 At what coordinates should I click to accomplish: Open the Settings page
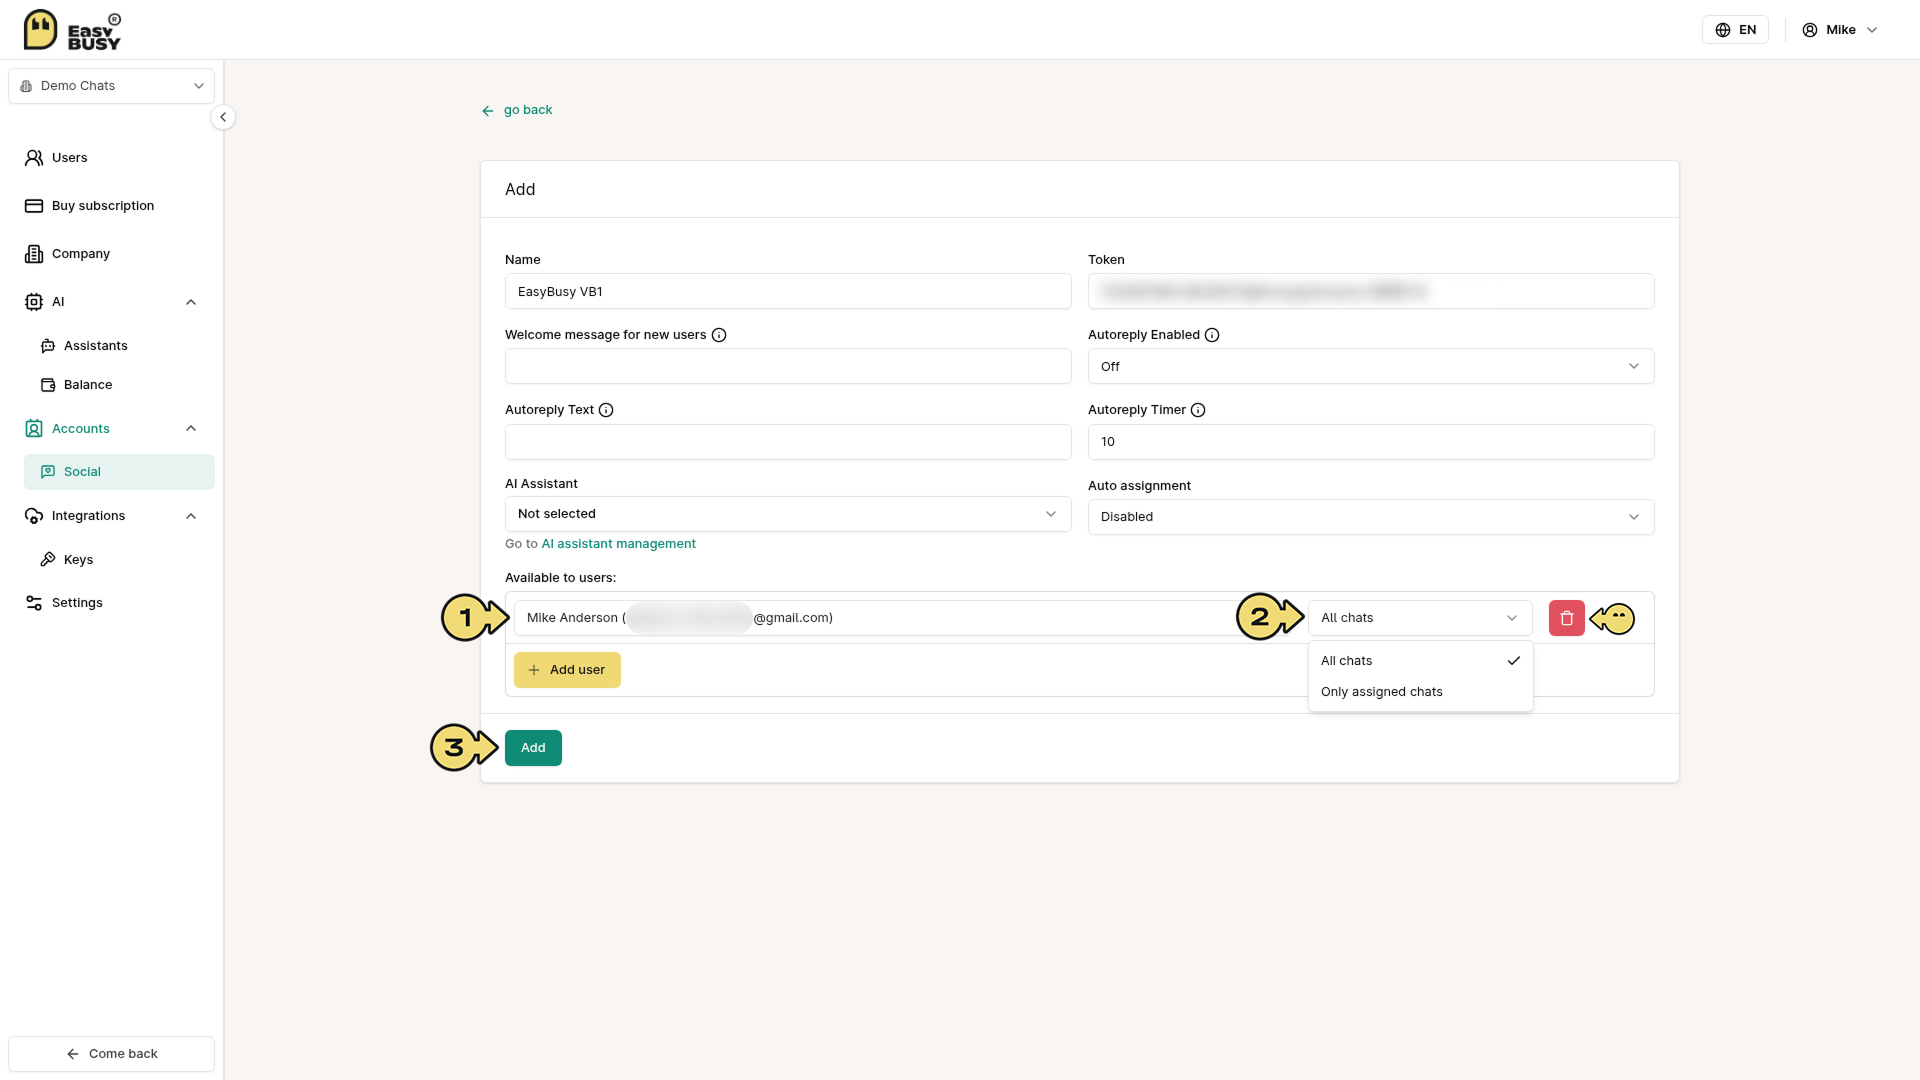(x=76, y=603)
